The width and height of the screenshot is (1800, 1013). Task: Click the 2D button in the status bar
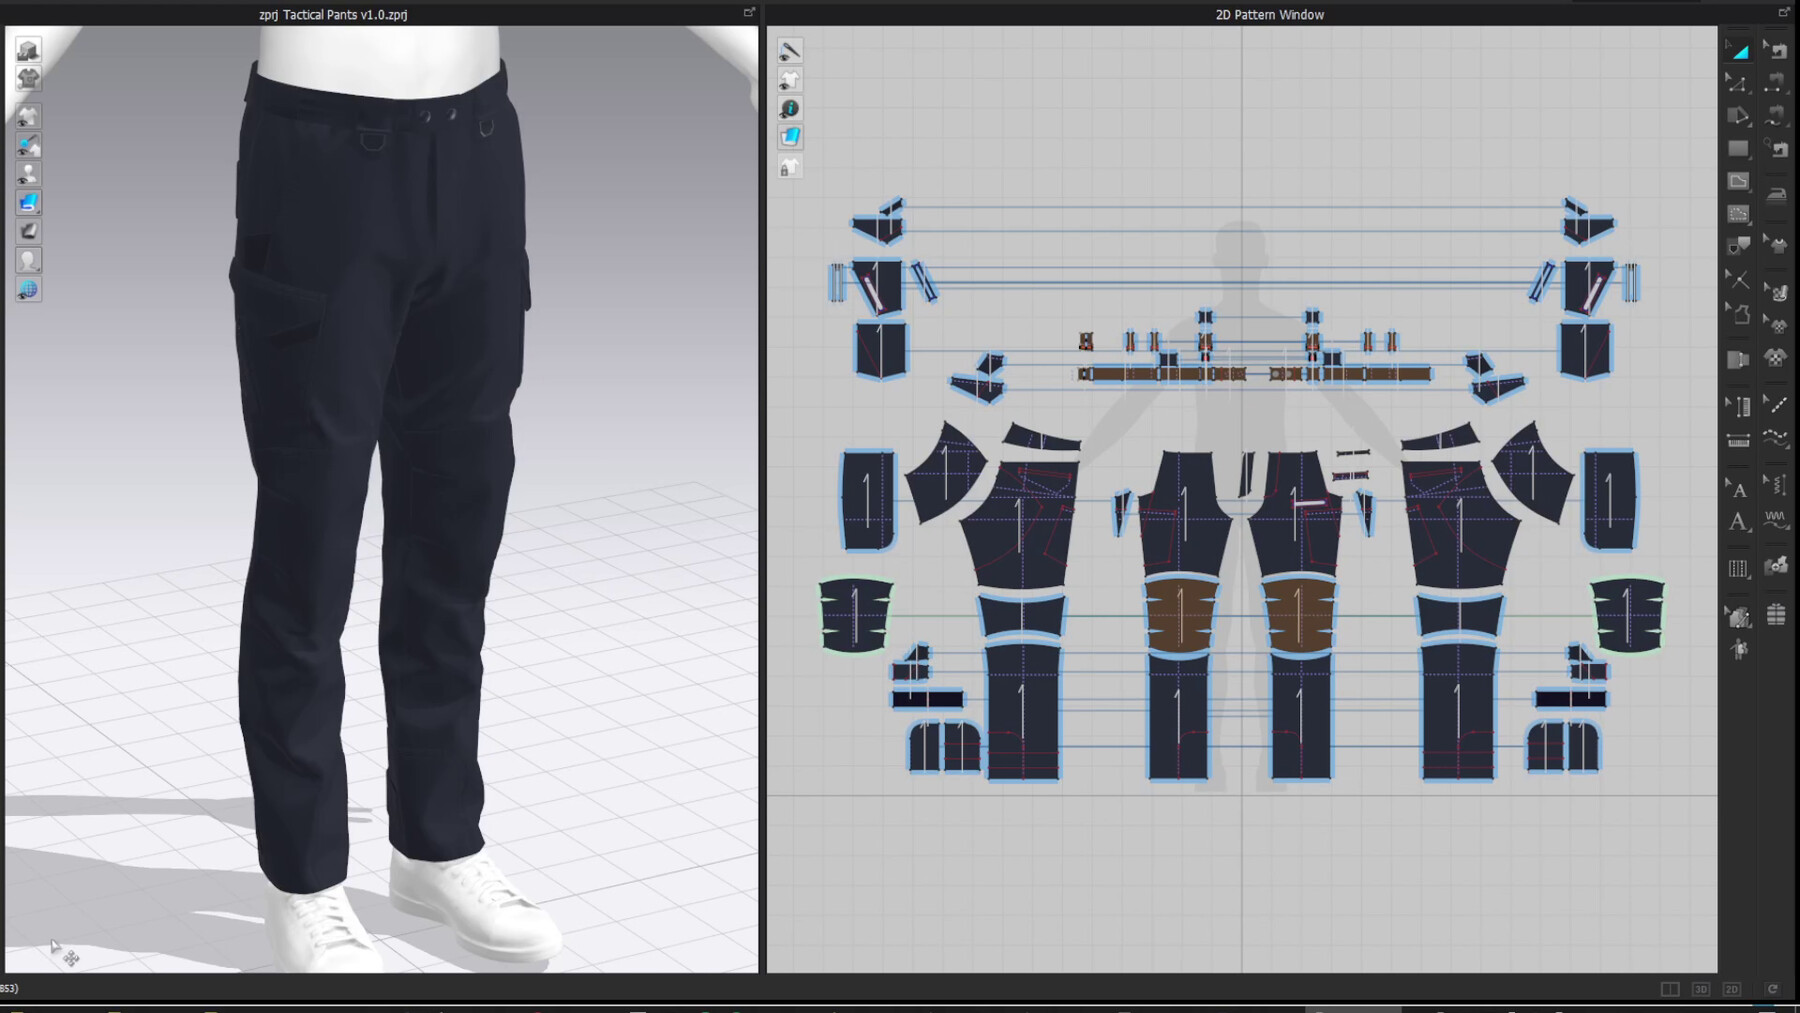pyautogui.click(x=1731, y=988)
